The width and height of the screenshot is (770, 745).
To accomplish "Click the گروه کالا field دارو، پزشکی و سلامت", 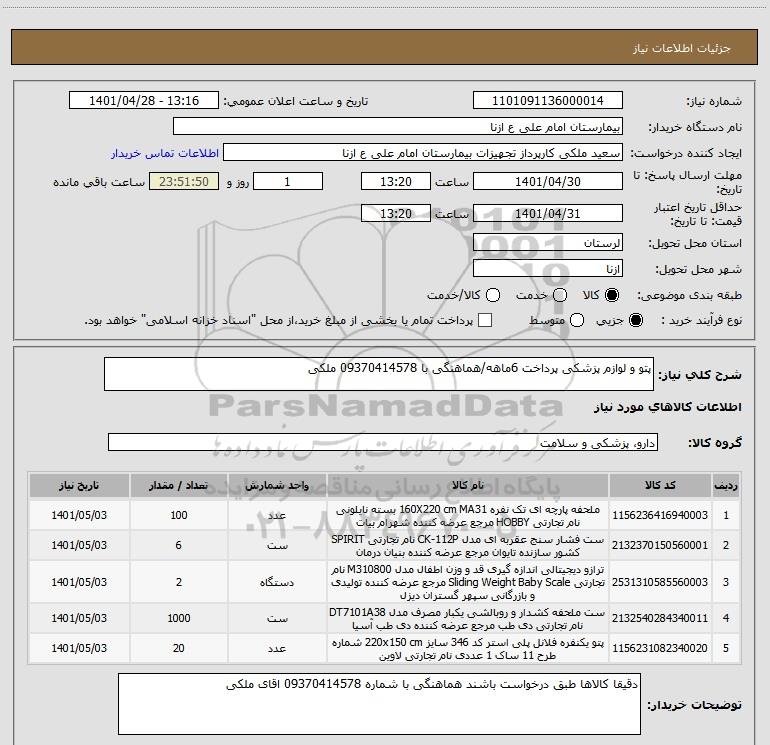I will tap(383, 442).
